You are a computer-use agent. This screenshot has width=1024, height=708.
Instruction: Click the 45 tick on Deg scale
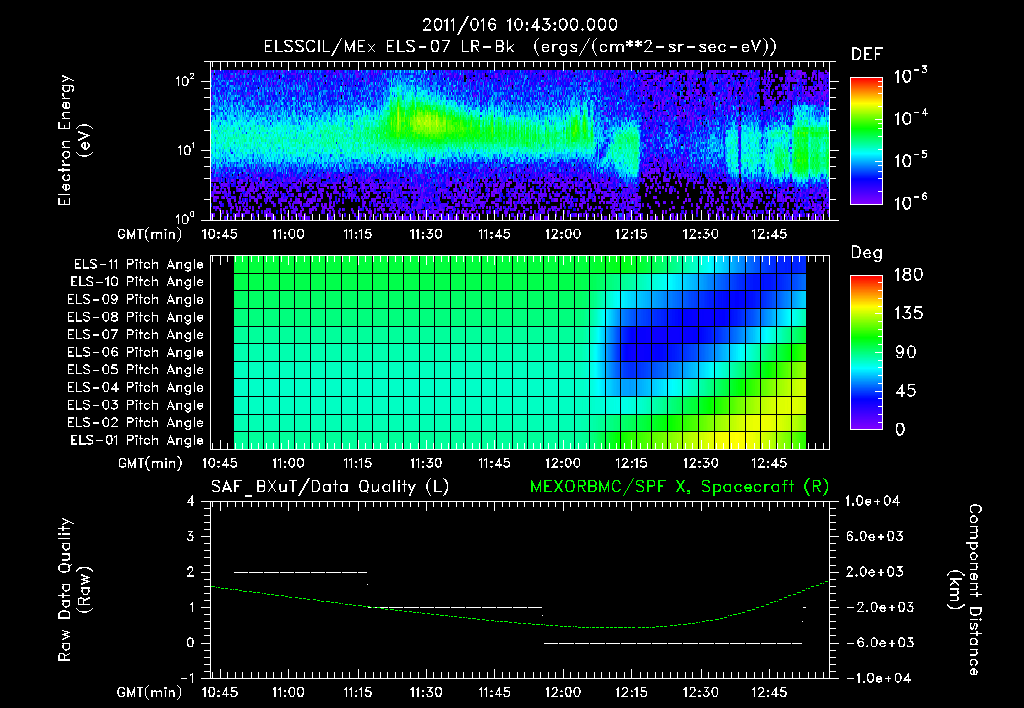coord(905,391)
